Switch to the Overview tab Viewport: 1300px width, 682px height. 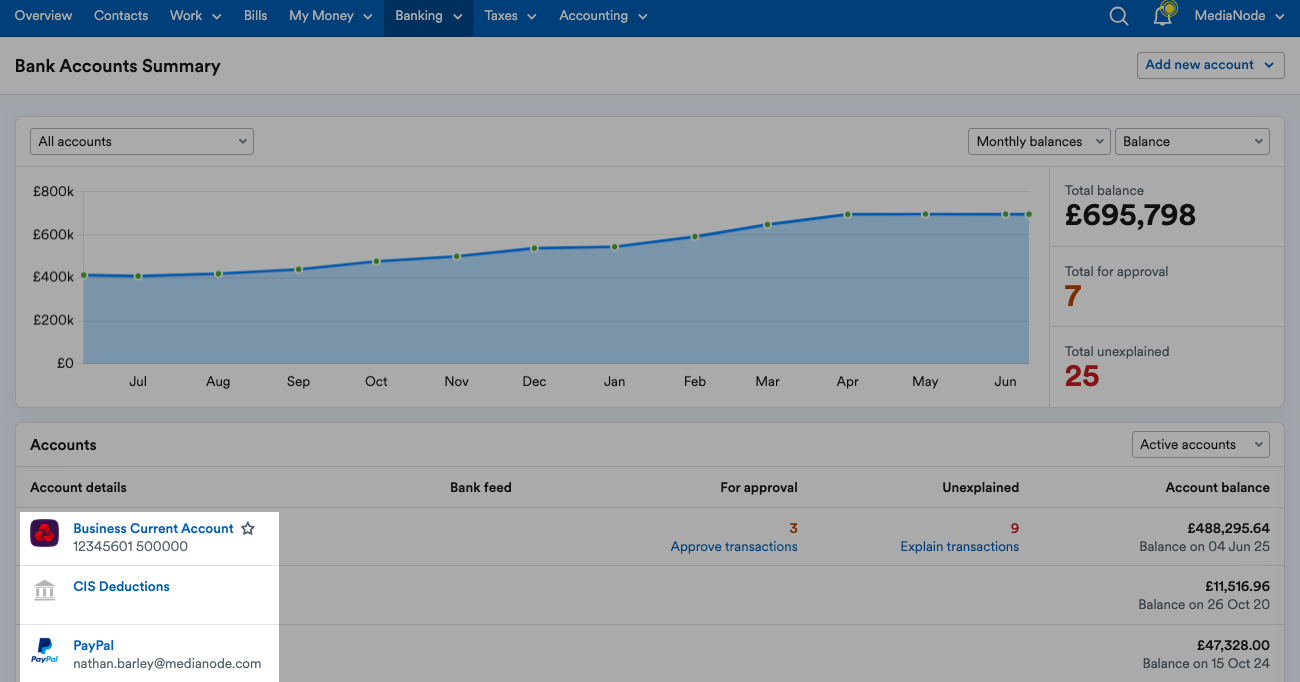[43, 16]
